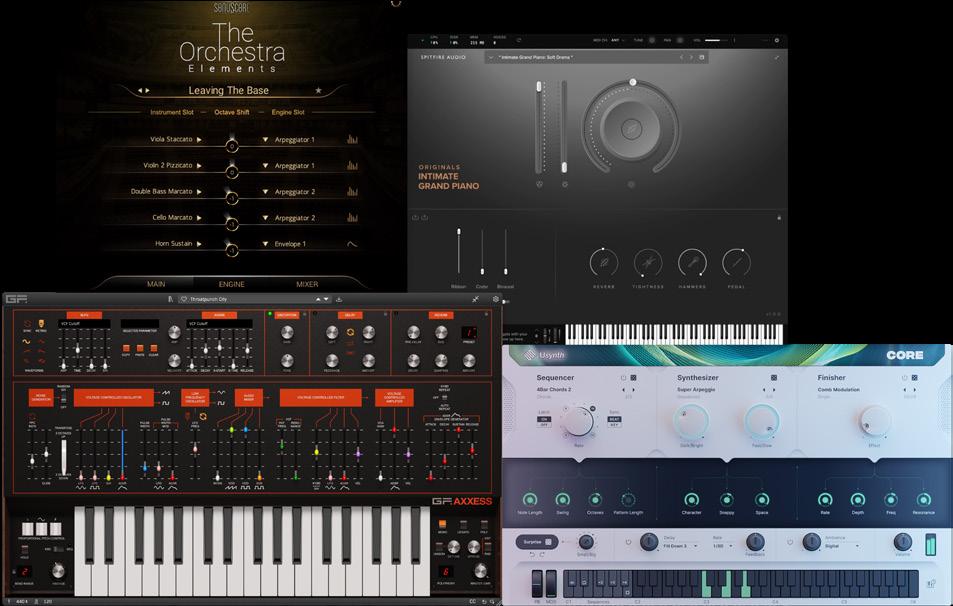Click the Tightness knob in Spitfire

pos(648,263)
